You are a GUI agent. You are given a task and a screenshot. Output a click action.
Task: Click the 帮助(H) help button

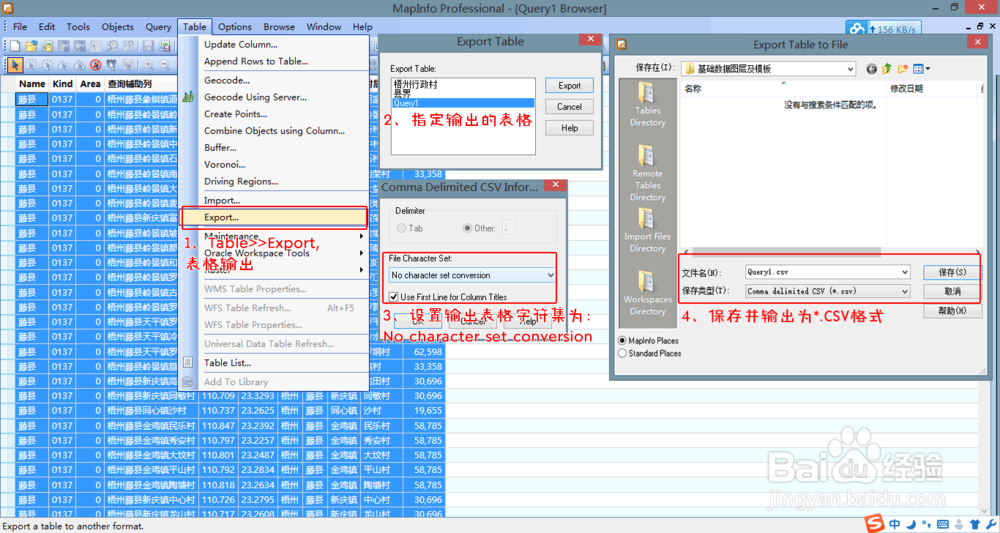[x=952, y=310]
